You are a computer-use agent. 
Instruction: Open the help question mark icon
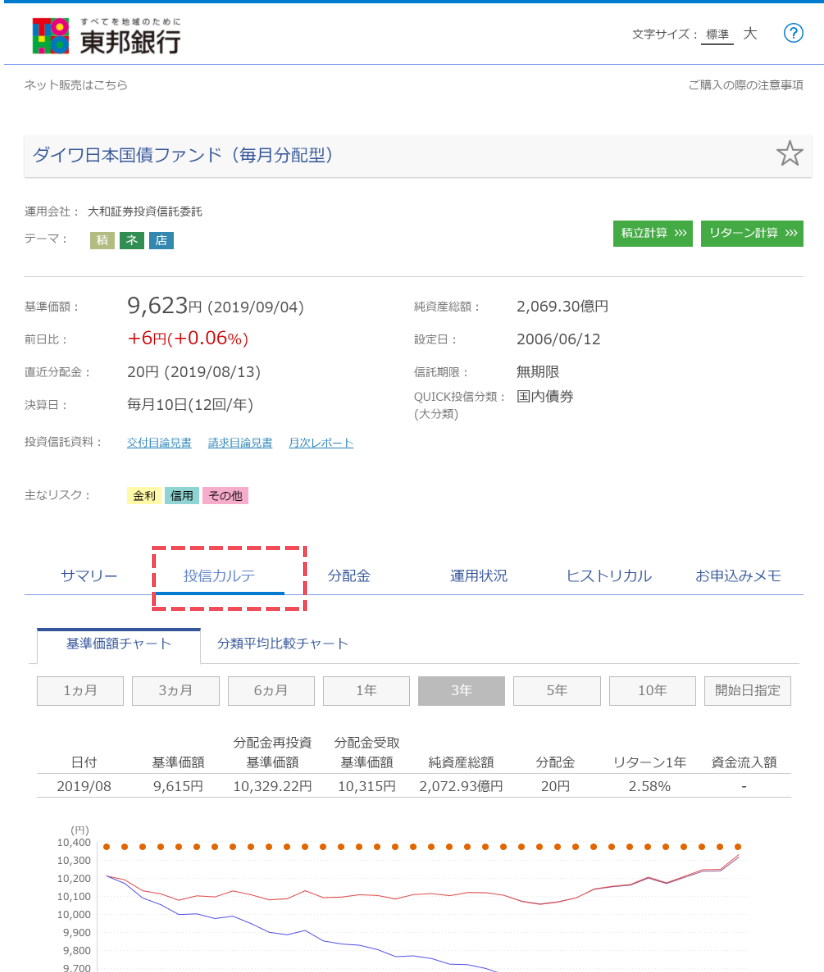click(793, 33)
